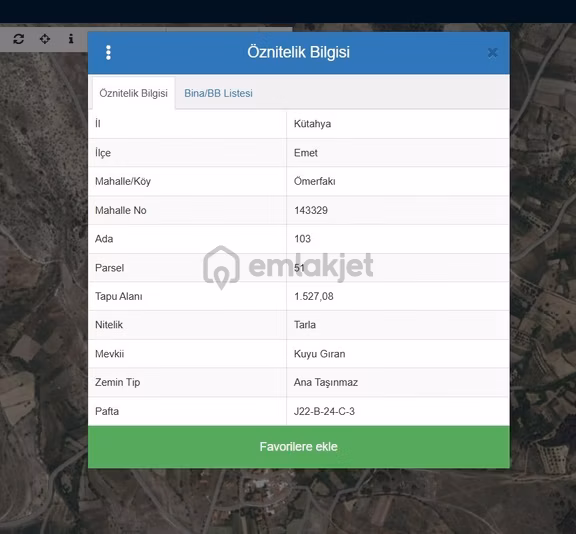Click the İlçe label
576x534 pixels.
(x=103, y=153)
